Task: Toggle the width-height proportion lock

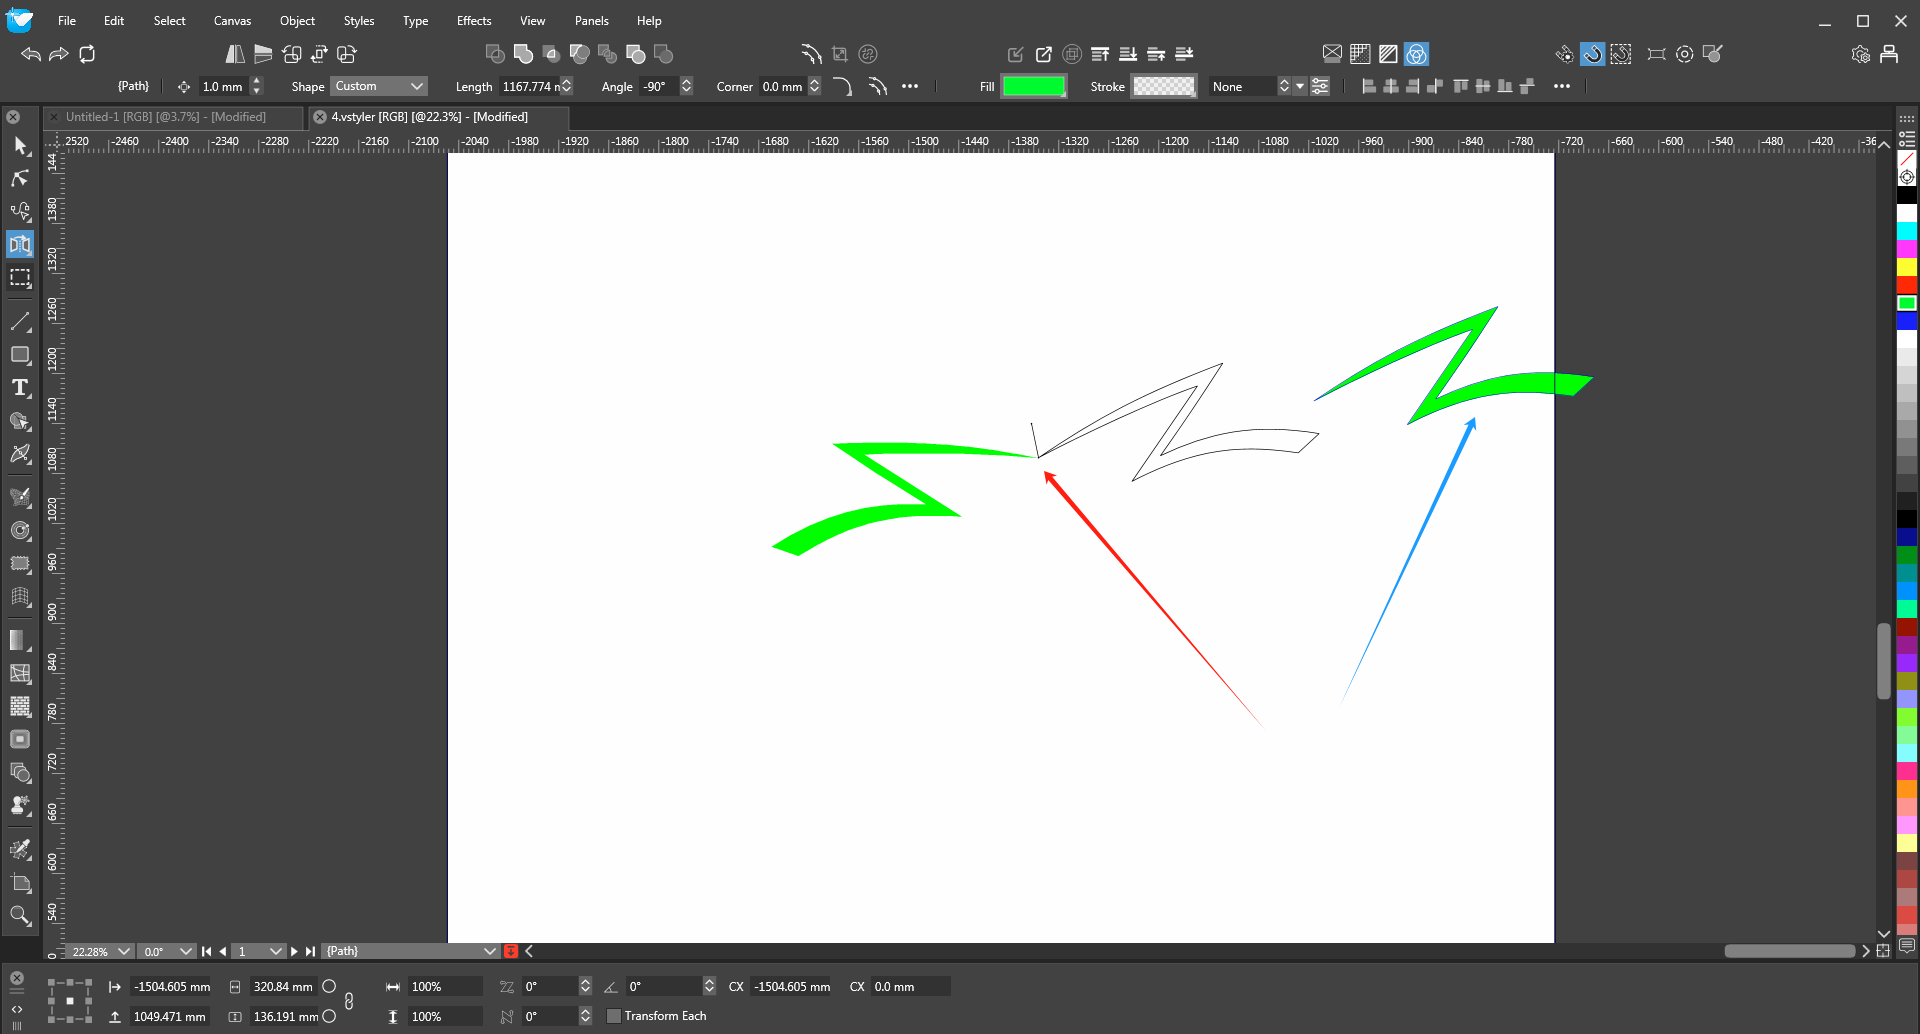Action: point(349,1001)
